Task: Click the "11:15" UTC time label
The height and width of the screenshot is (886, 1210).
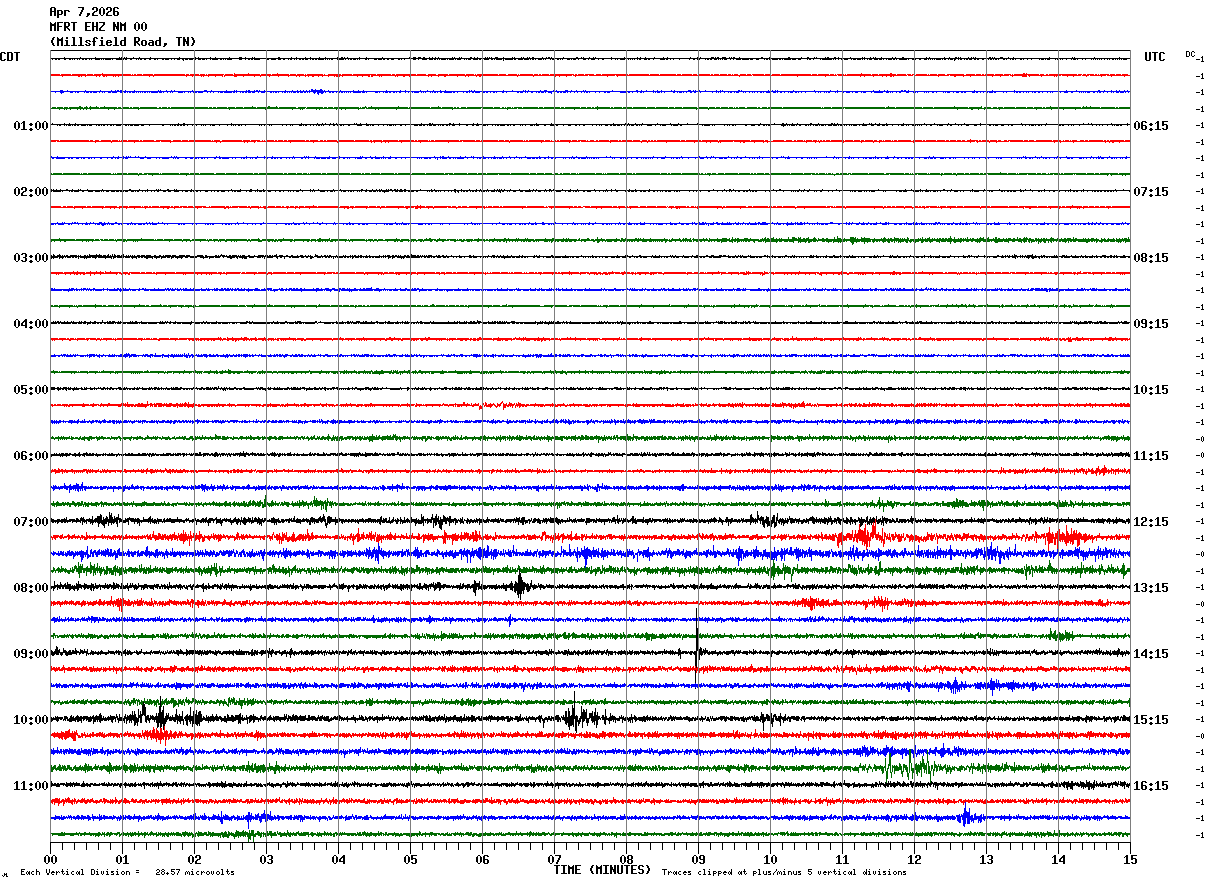Action: click(1150, 456)
